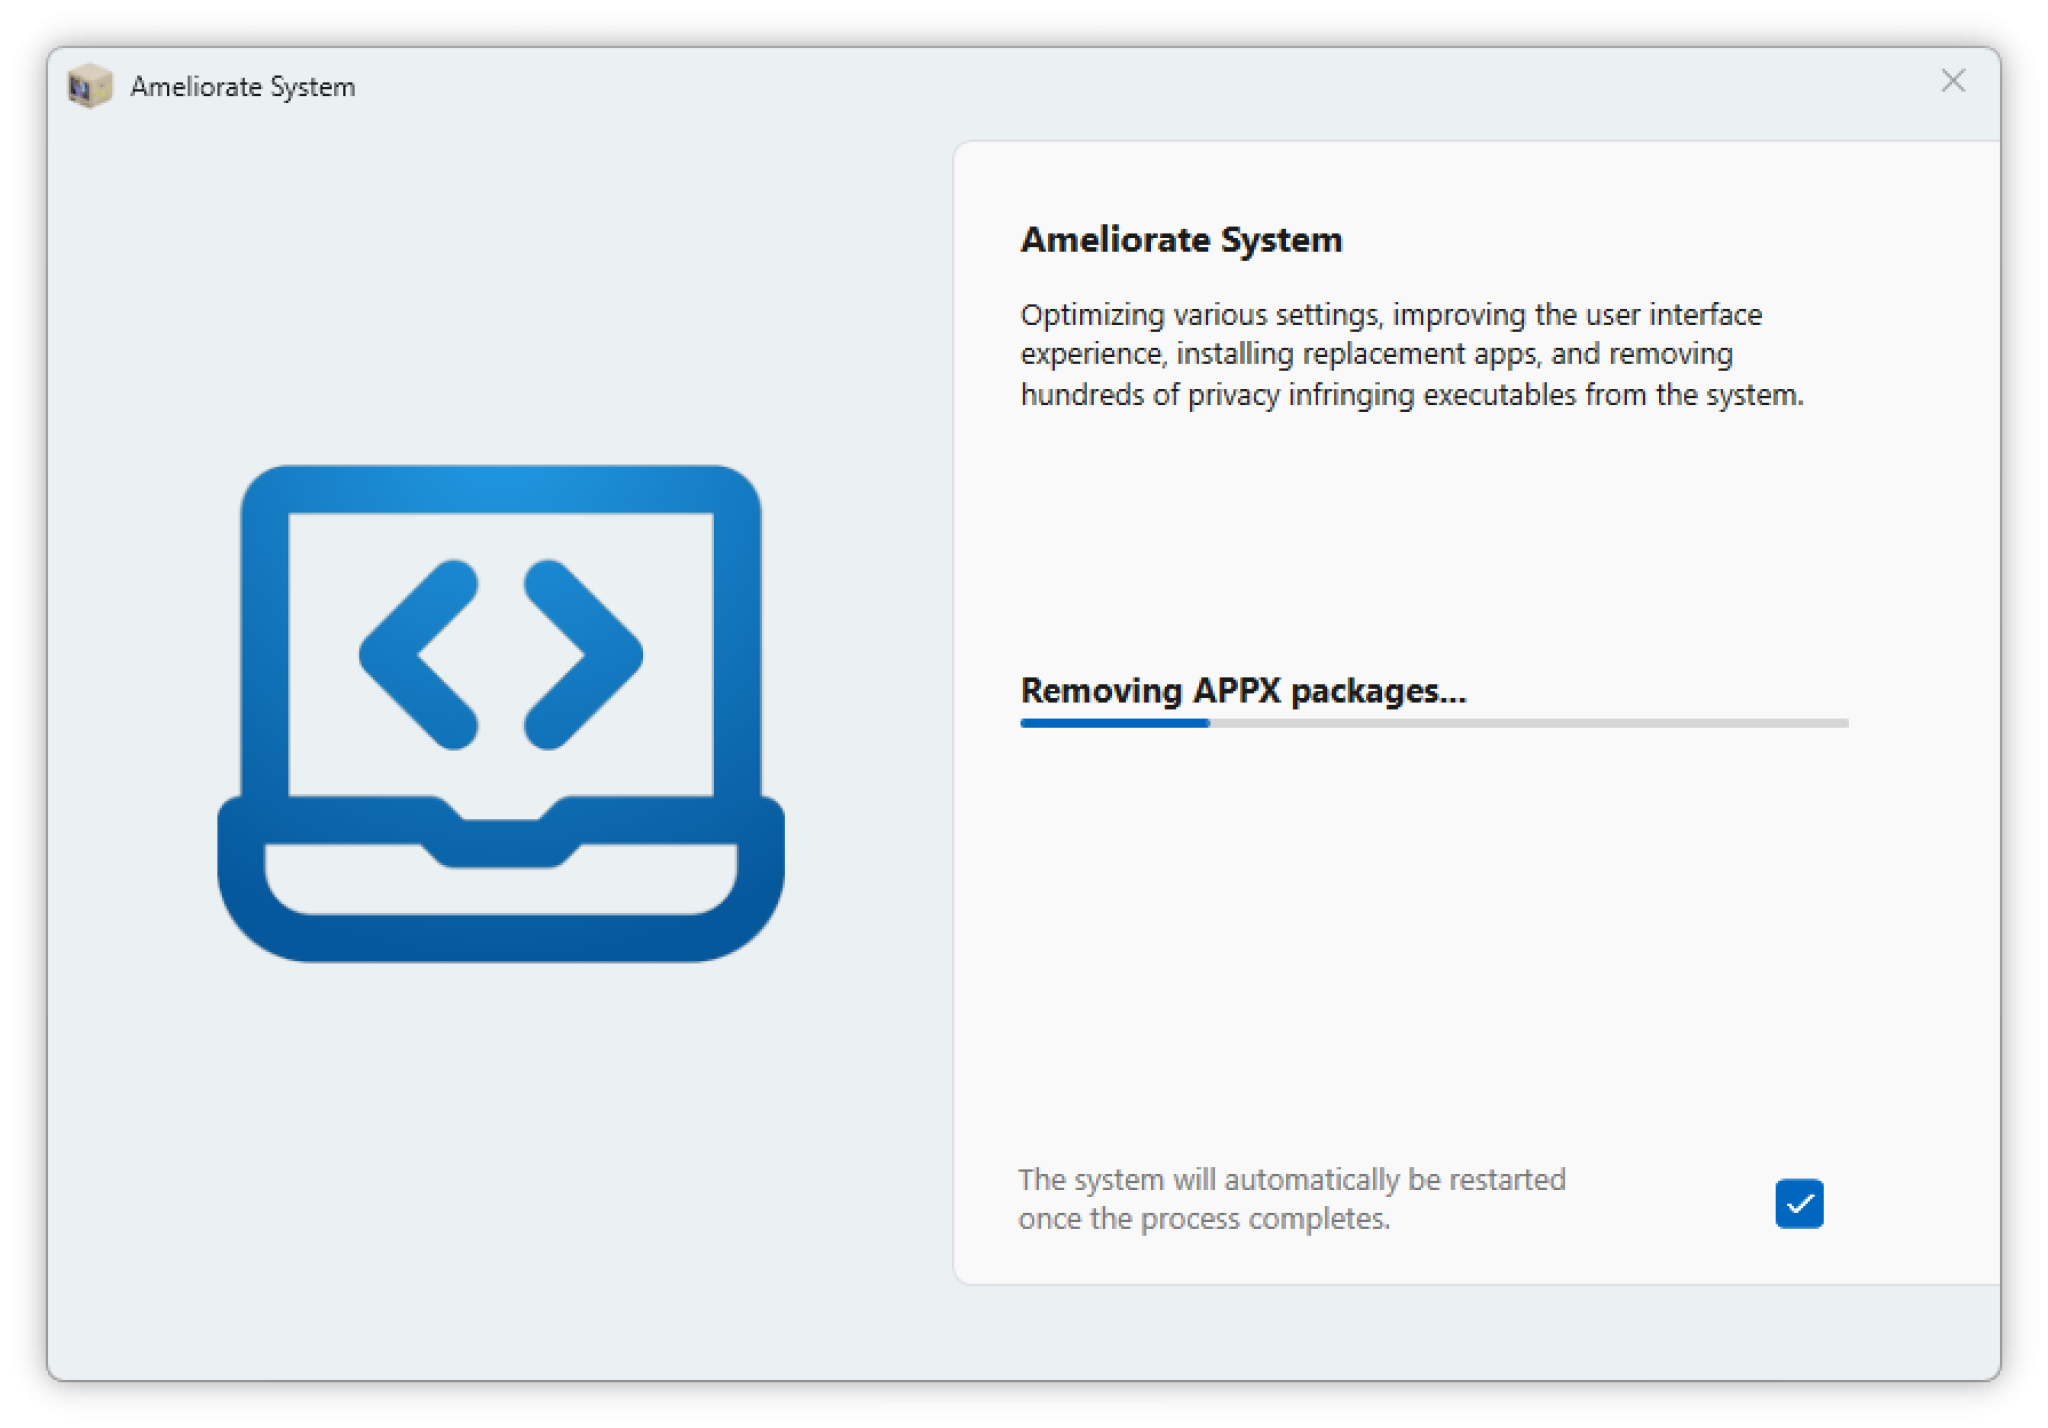Image resolution: width=2048 pixels, height=1428 pixels.
Task: Click the bold 'Ameliorate System' heading
Action: point(1180,240)
